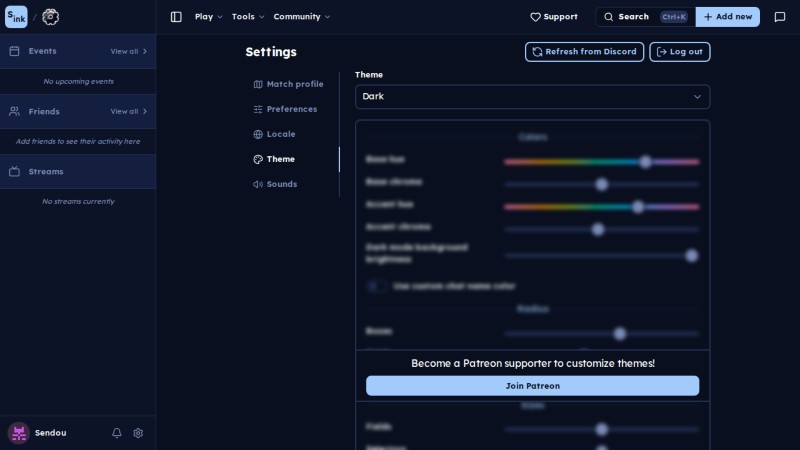800x450 pixels.
Task: Click the Sendou username
Action: pyautogui.click(x=51, y=433)
